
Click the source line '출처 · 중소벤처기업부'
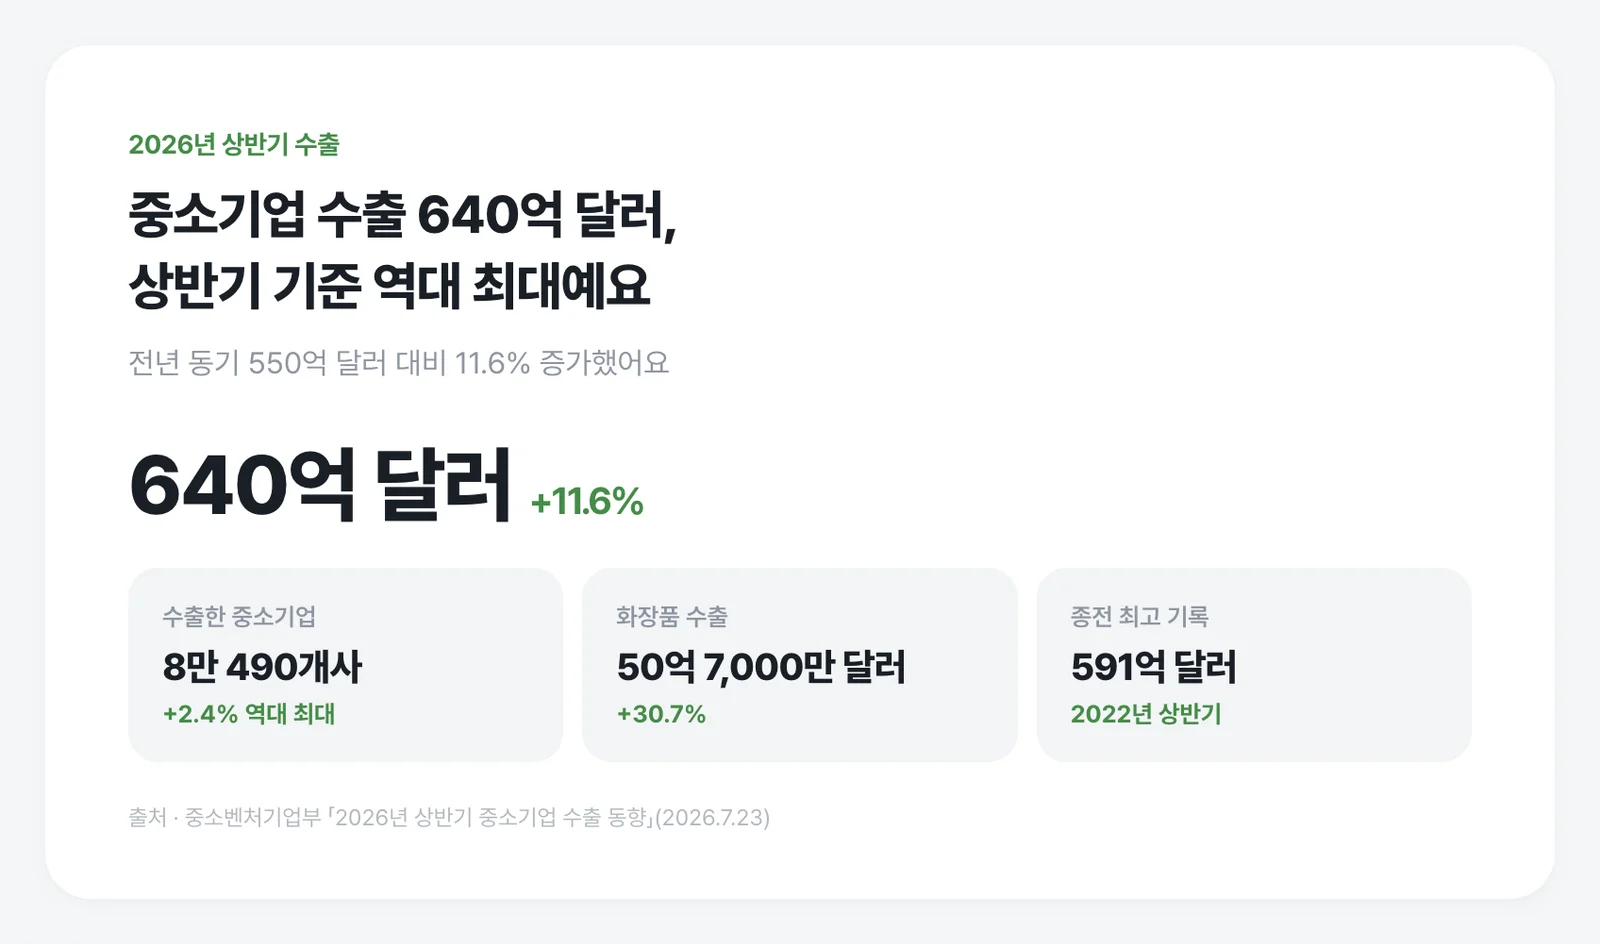(224, 817)
